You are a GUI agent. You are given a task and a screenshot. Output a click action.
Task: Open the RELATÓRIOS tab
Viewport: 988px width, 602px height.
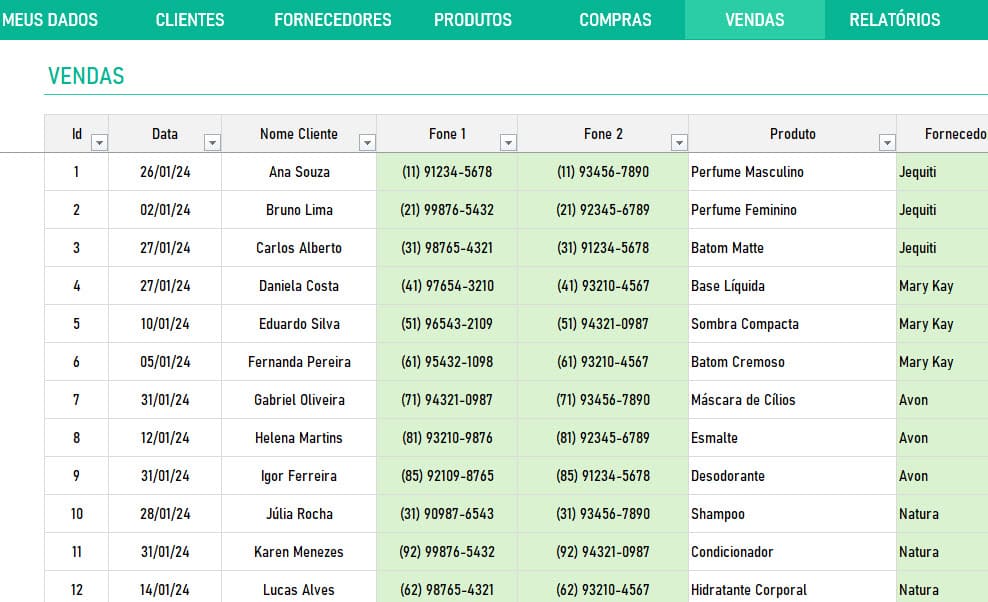893,19
